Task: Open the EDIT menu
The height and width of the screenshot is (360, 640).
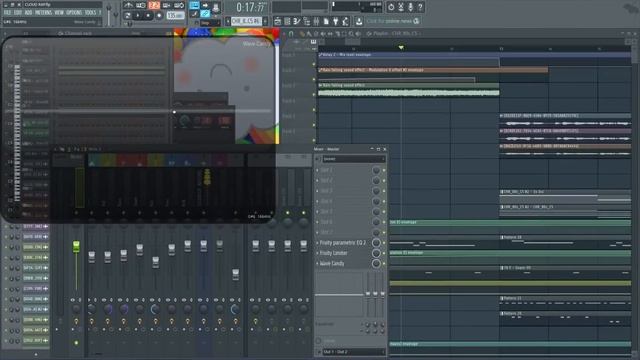Action: [18, 13]
